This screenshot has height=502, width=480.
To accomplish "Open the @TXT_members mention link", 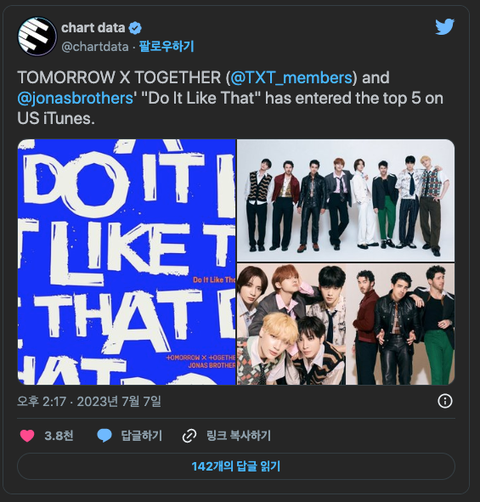I will click(291, 77).
